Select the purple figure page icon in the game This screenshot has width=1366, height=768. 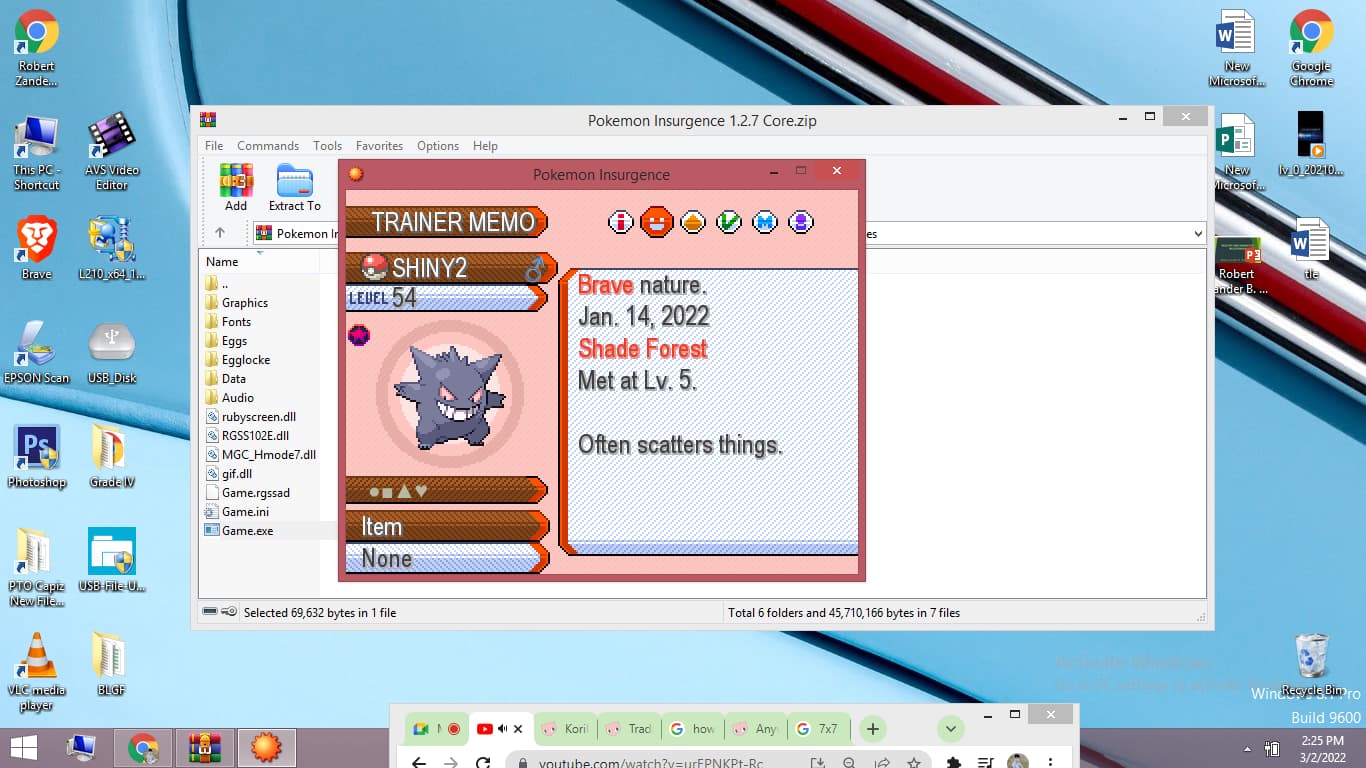click(x=801, y=222)
